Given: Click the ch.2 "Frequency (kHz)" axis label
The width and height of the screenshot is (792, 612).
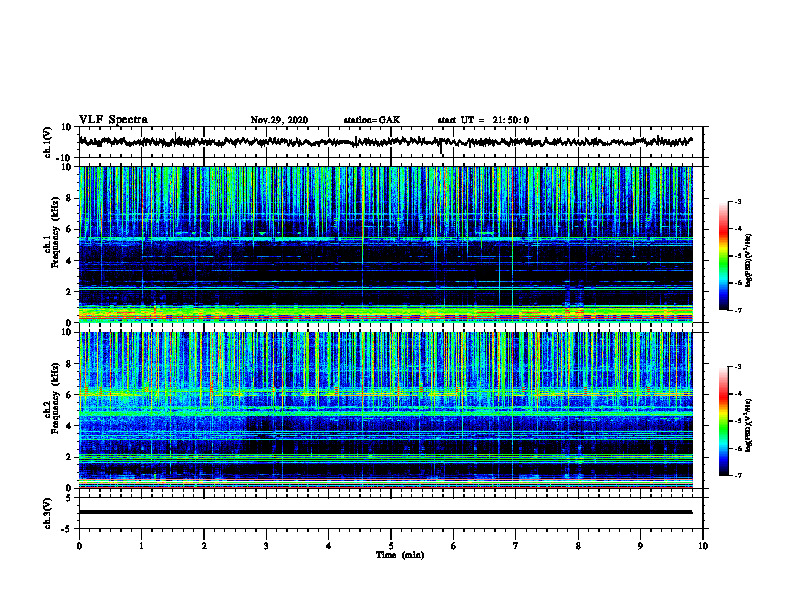Looking at the screenshot, I should tap(56, 398).
